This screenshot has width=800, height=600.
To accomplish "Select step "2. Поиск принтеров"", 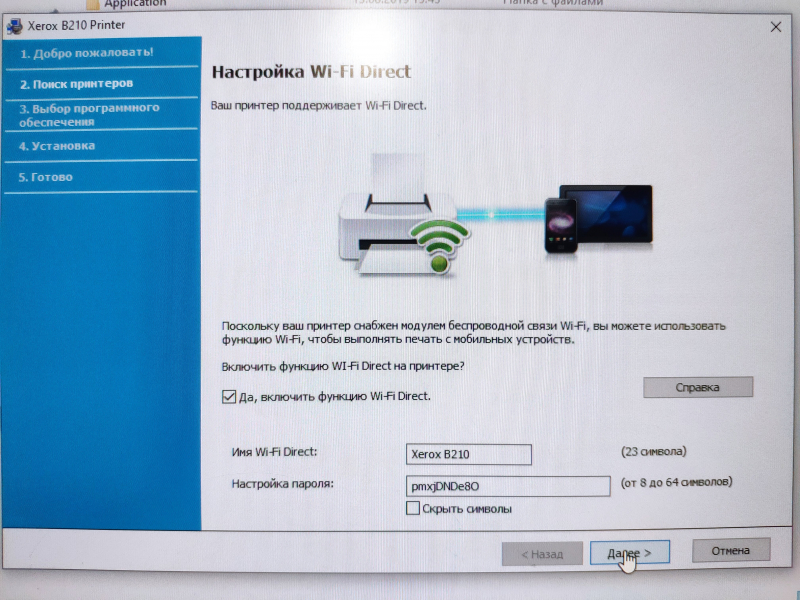I will [76, 84].
